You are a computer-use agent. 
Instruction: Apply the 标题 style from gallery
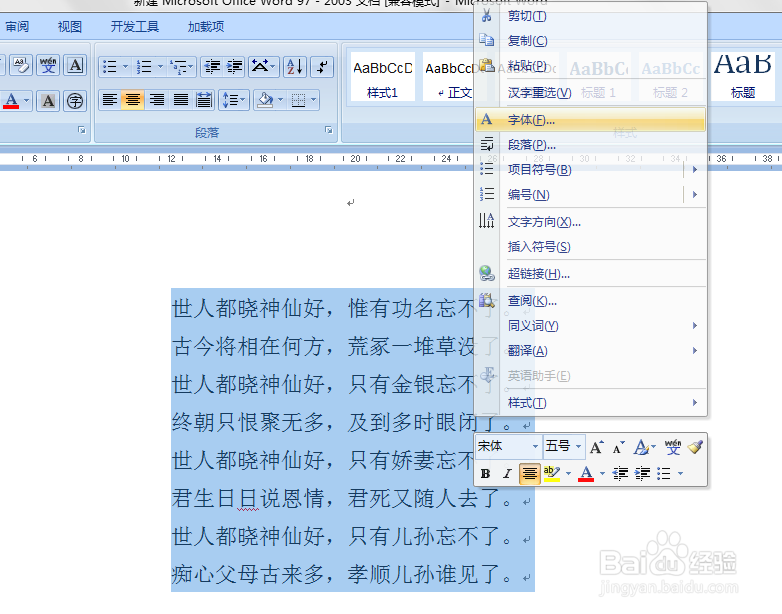743,77
